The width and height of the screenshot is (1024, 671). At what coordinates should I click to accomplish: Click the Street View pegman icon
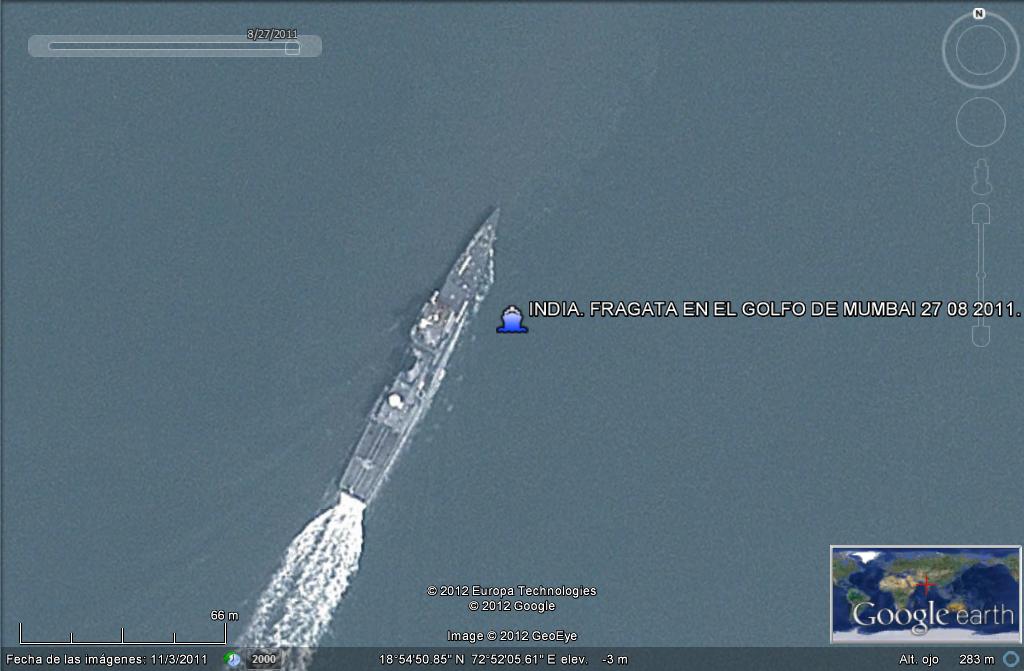[981, 176]
